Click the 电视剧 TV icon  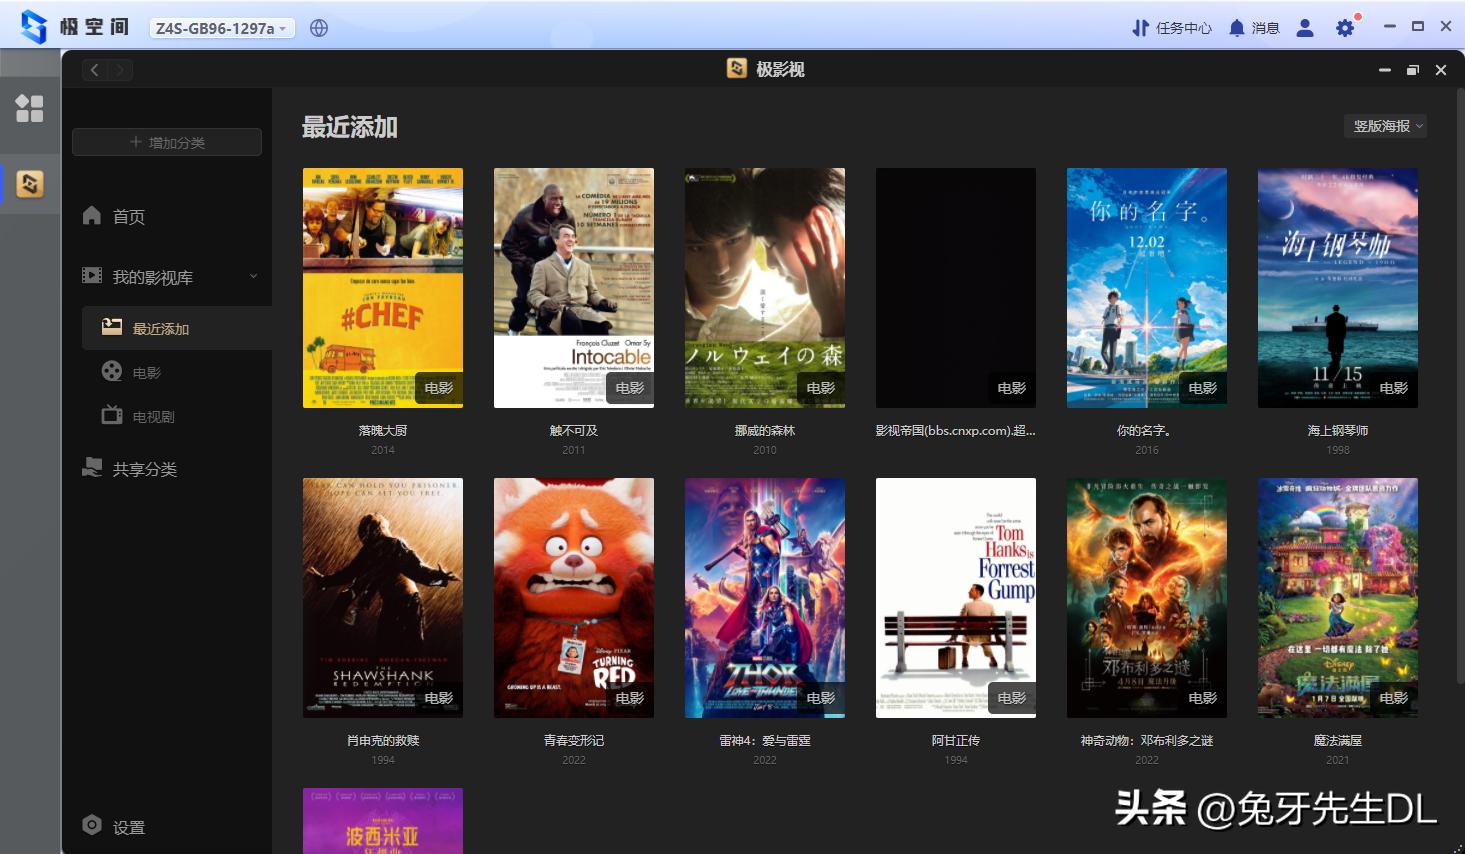(112, 415)
